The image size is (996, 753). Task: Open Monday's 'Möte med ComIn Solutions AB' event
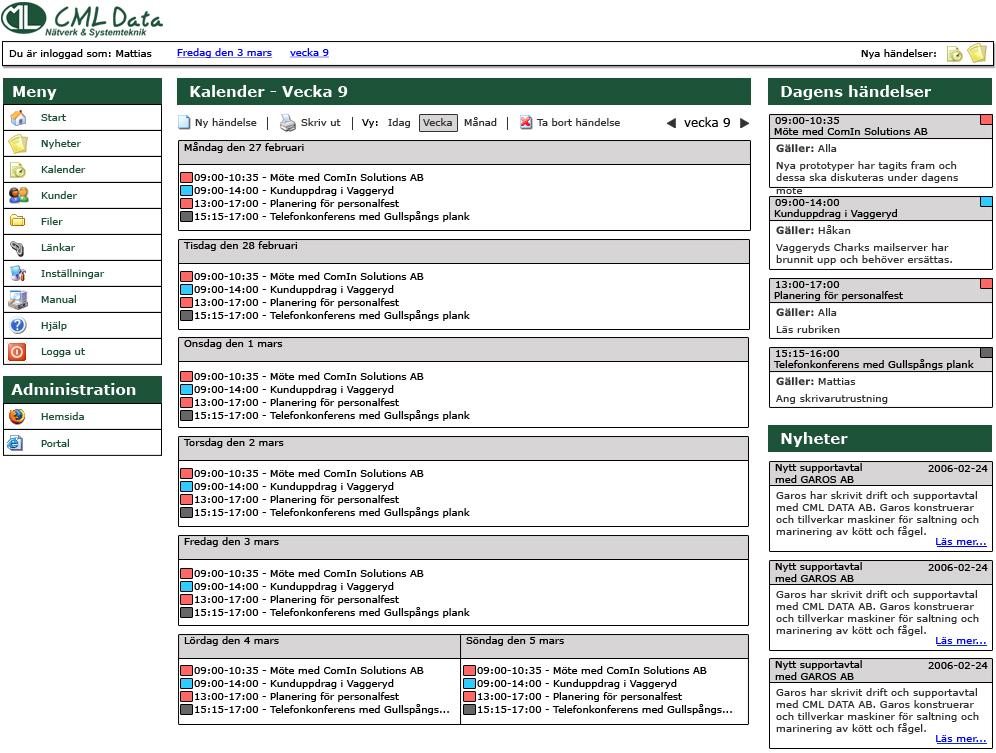308,178
